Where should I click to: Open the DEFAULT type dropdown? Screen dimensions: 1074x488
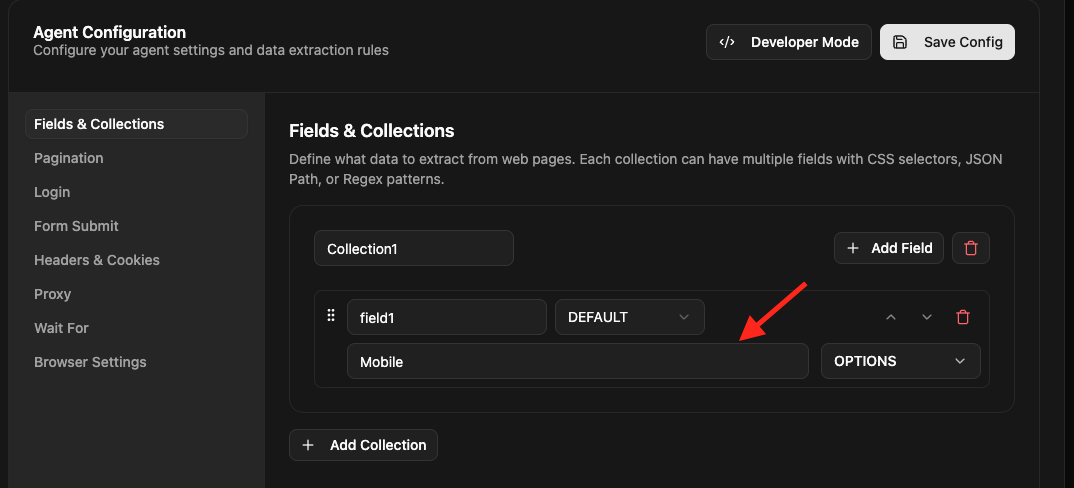629,317
